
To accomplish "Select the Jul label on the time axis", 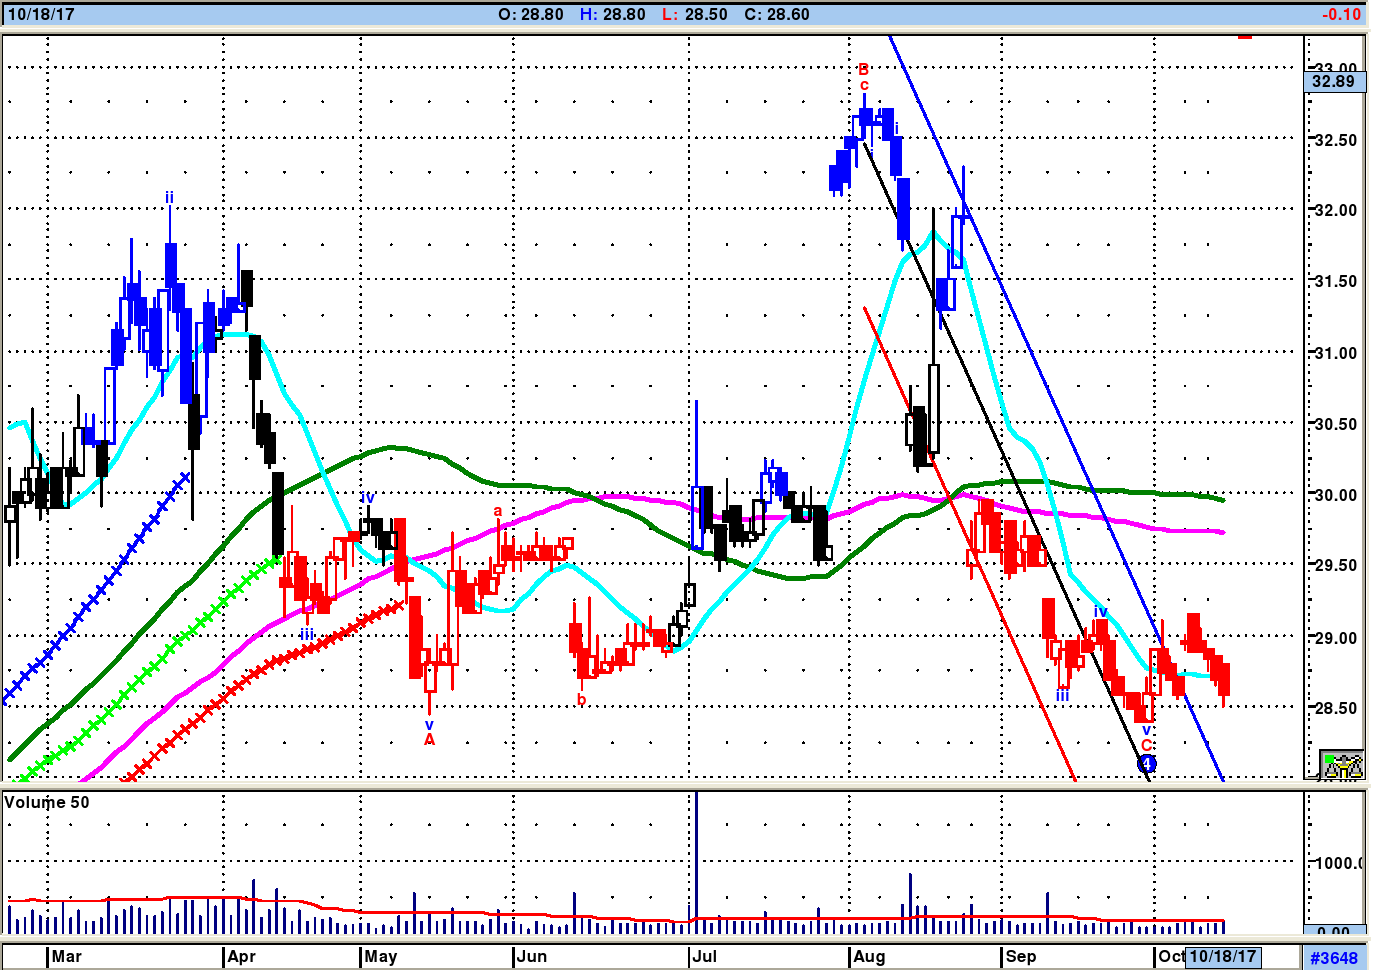I will pos(704,956).
